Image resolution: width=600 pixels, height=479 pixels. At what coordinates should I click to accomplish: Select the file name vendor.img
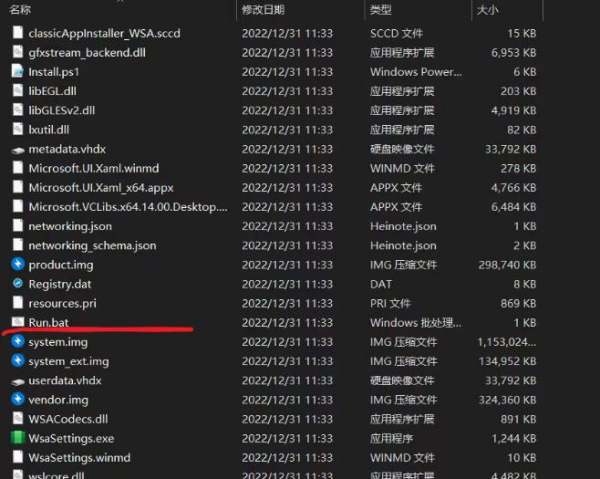58,400
